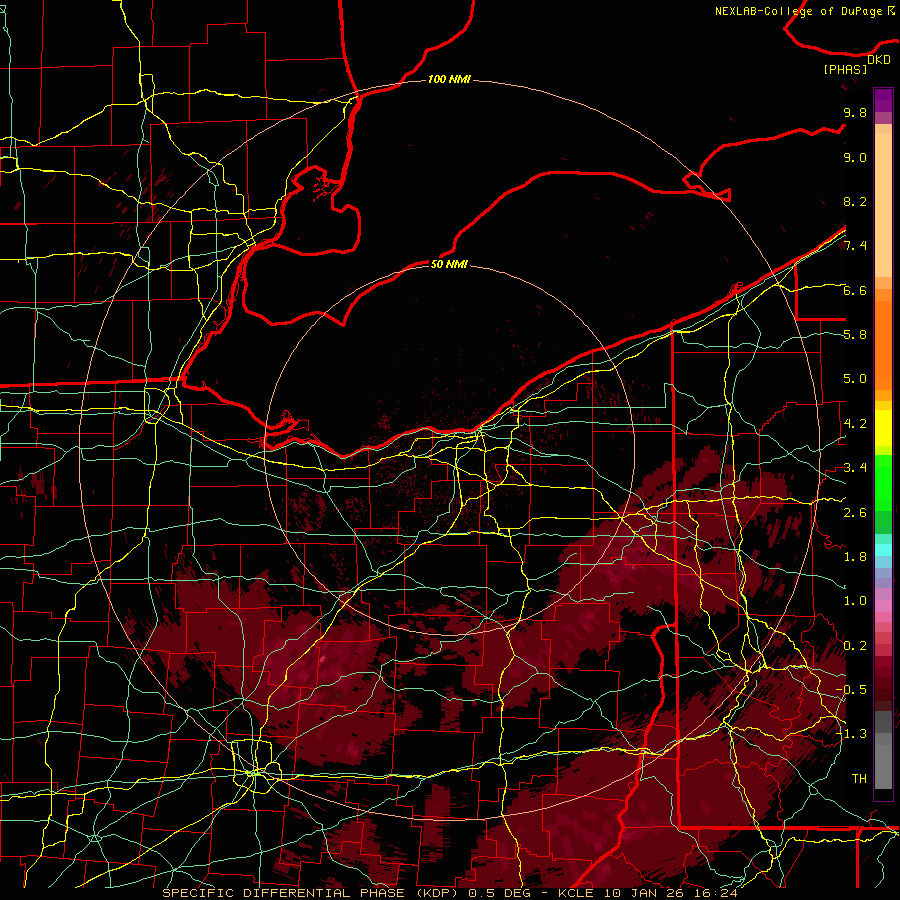Click the 3.4 legend value
The width and height of the screenshot is (900, 900).
click(855, 468)
